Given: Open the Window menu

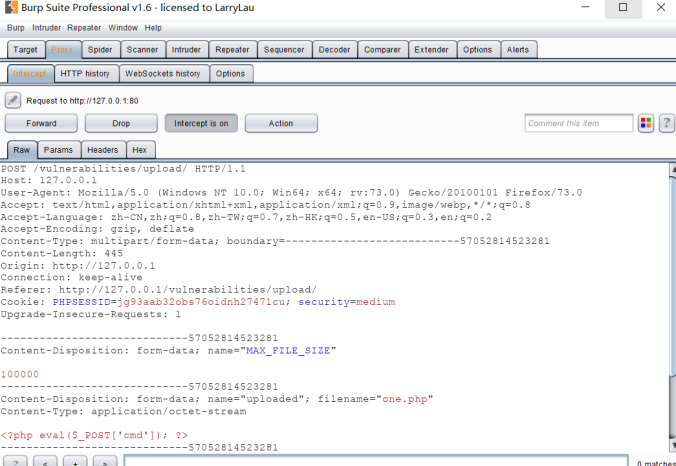Looking at the screenshot, I should pyautogui.click(x=123, y=28).
